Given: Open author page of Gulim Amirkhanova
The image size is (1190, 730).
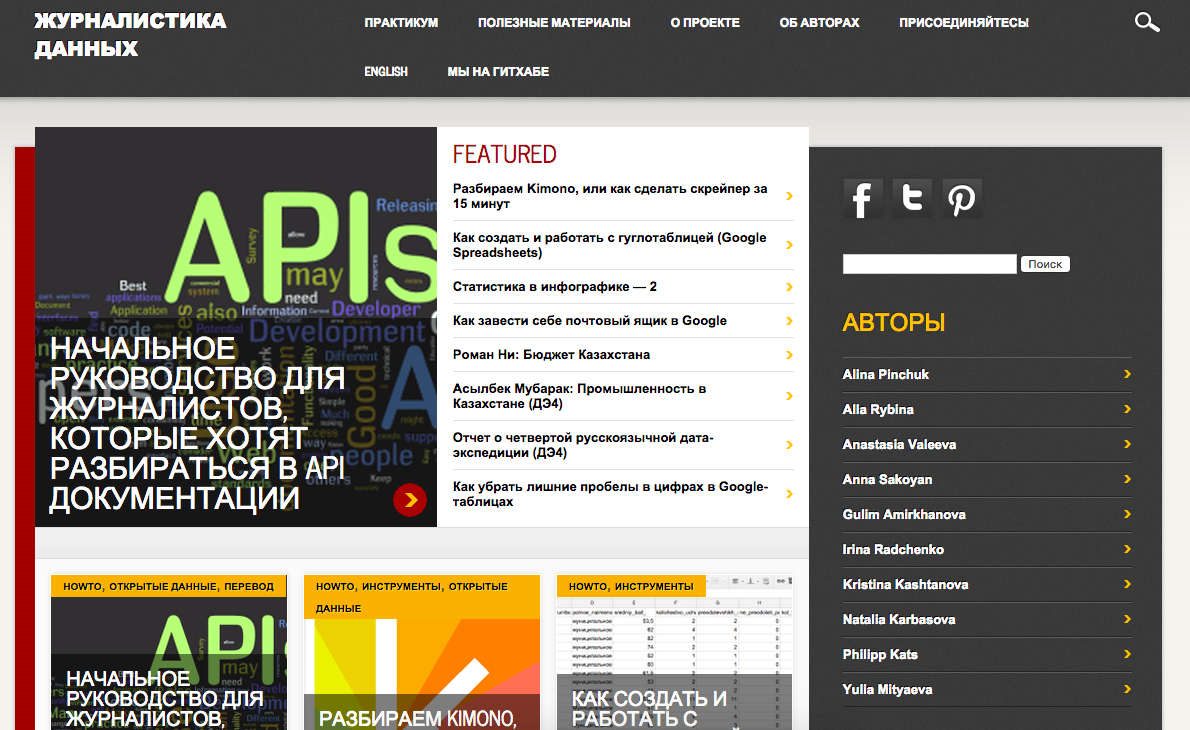Looking at the screenshot, I should (904, 514).
